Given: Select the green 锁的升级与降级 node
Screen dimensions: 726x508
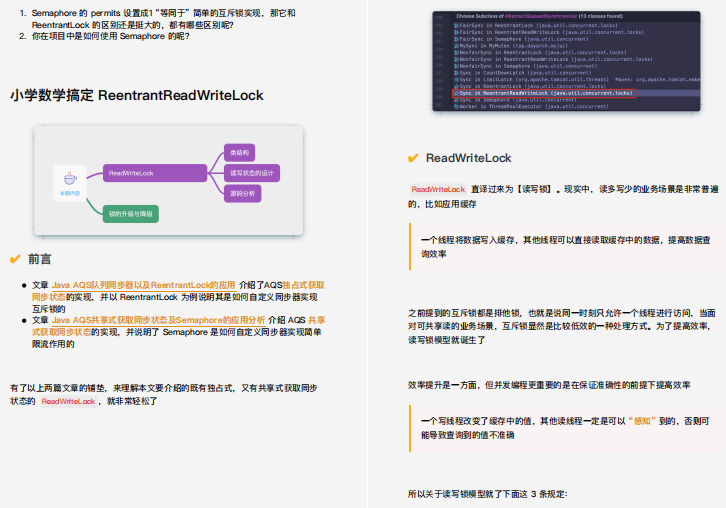Looking at the screenshot, I should pyautogui.click(x=131, y=214).
